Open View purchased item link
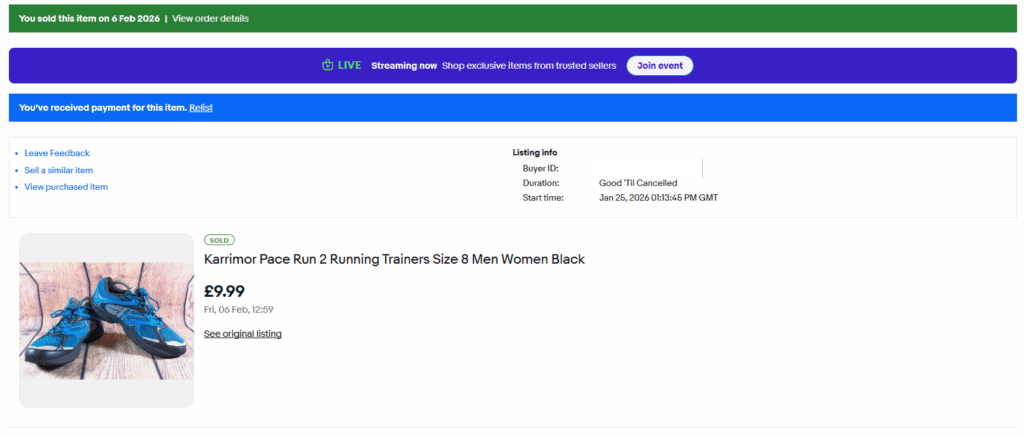The height and width of the screenshot is (435, 1024). (x=66, y=187)
